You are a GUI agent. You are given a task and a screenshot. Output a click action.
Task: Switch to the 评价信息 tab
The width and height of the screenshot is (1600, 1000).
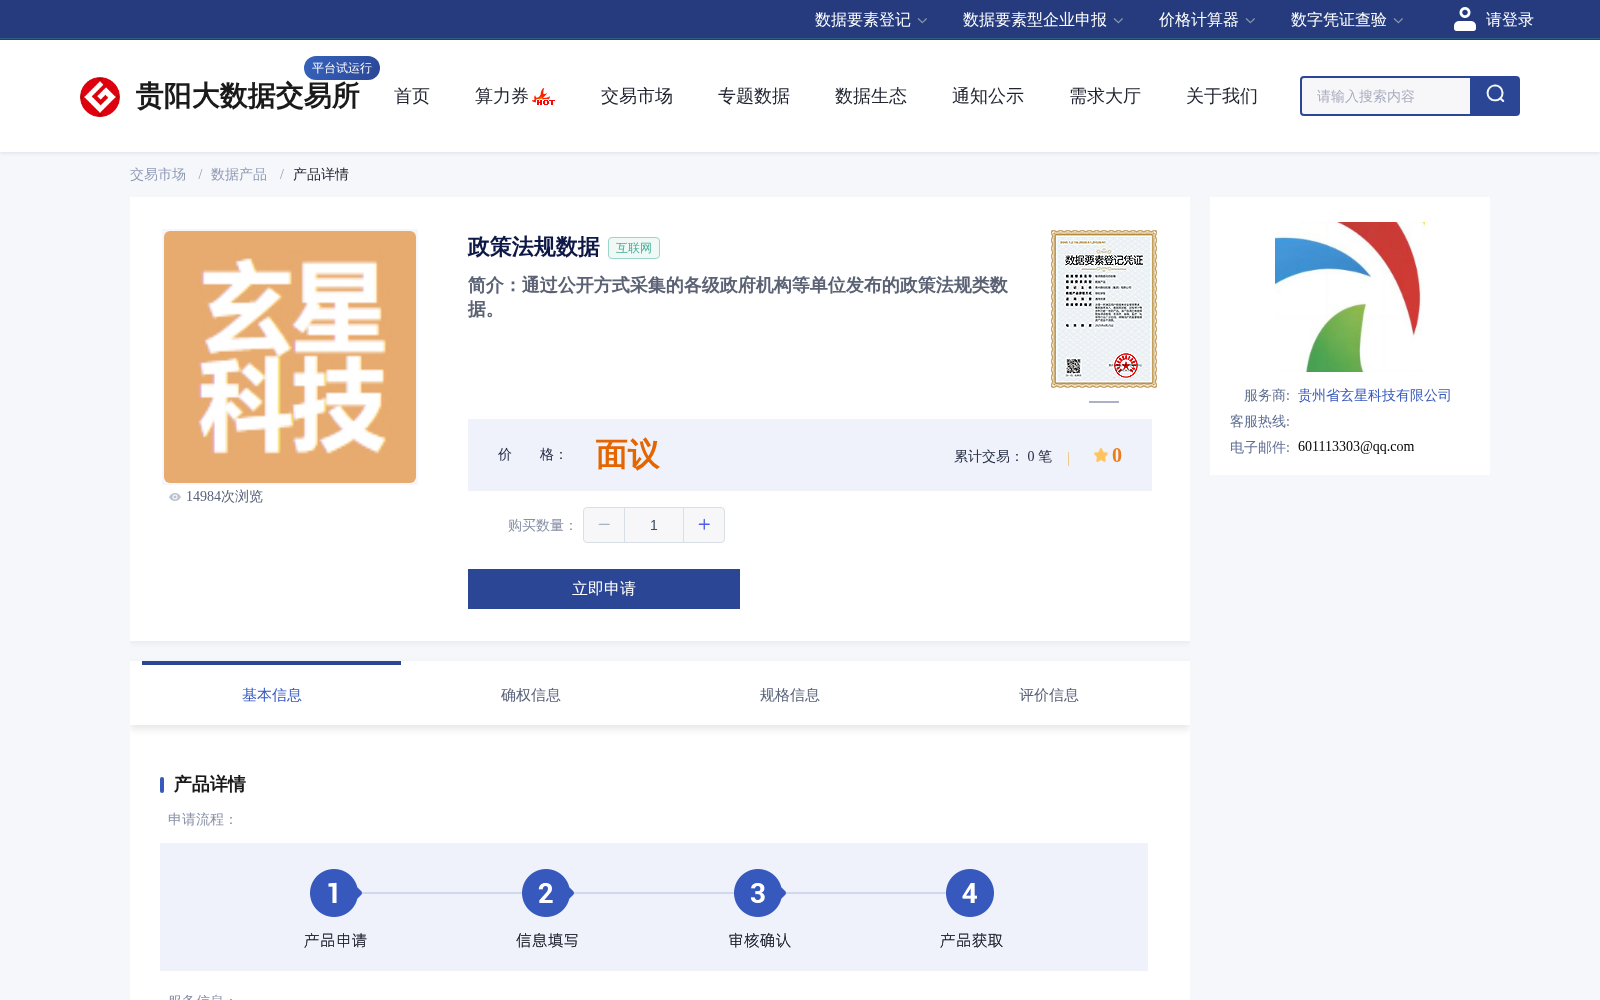click(x=1049, y=695)
